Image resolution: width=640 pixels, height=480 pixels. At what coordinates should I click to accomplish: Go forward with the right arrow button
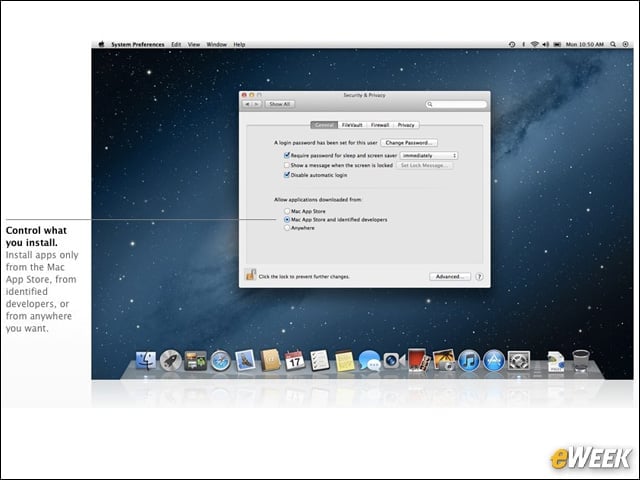point(257,104)
